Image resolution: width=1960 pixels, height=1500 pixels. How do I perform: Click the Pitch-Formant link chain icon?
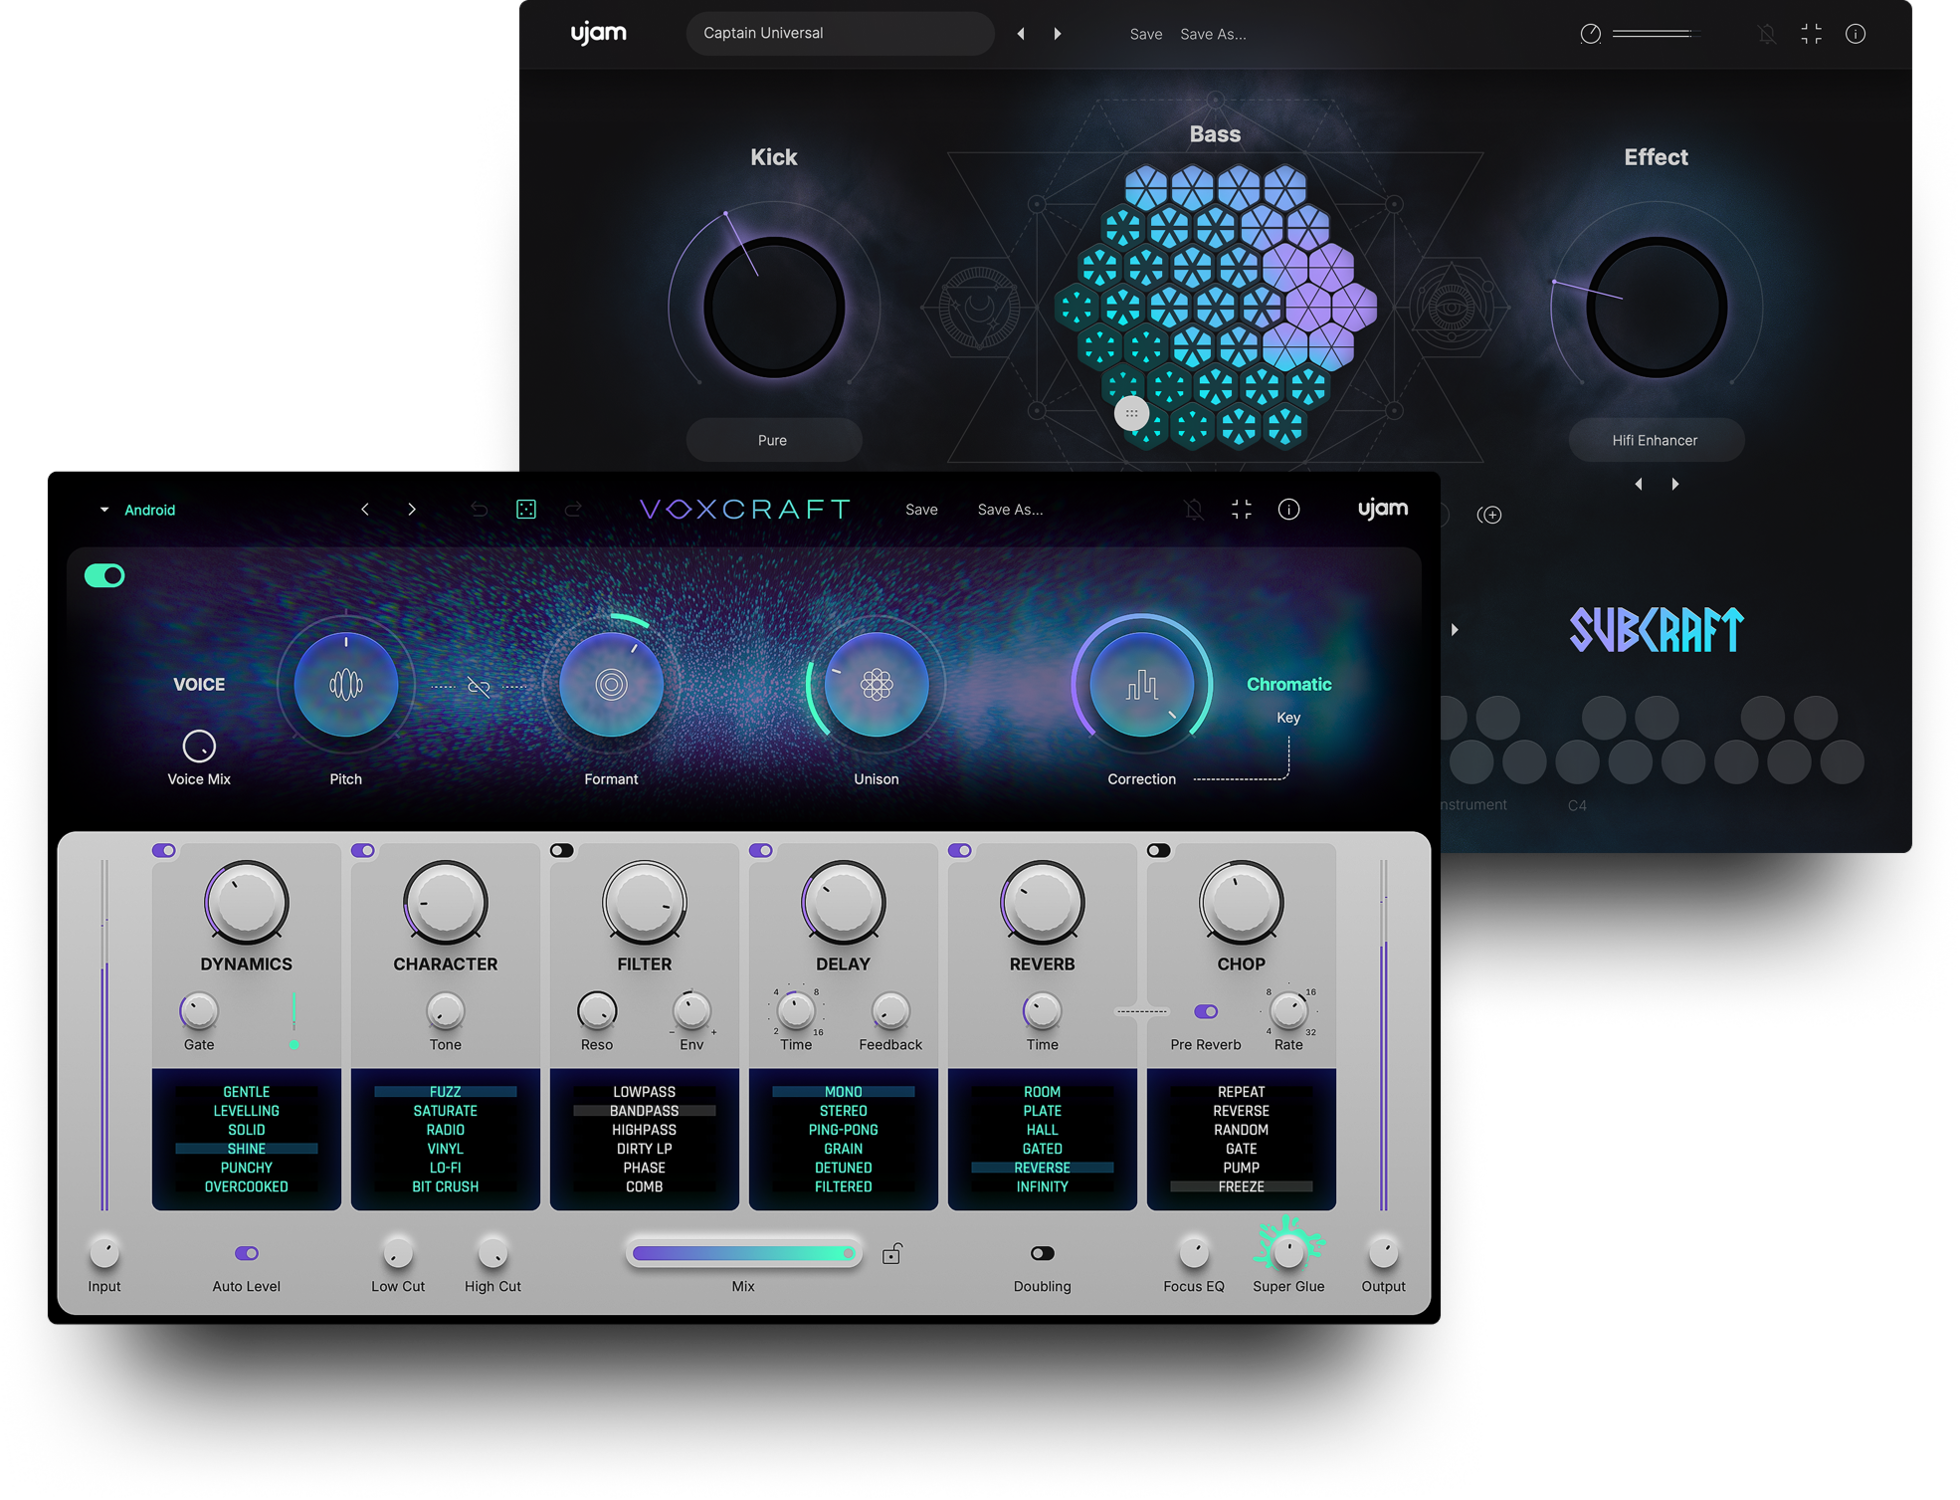point(479,687)
